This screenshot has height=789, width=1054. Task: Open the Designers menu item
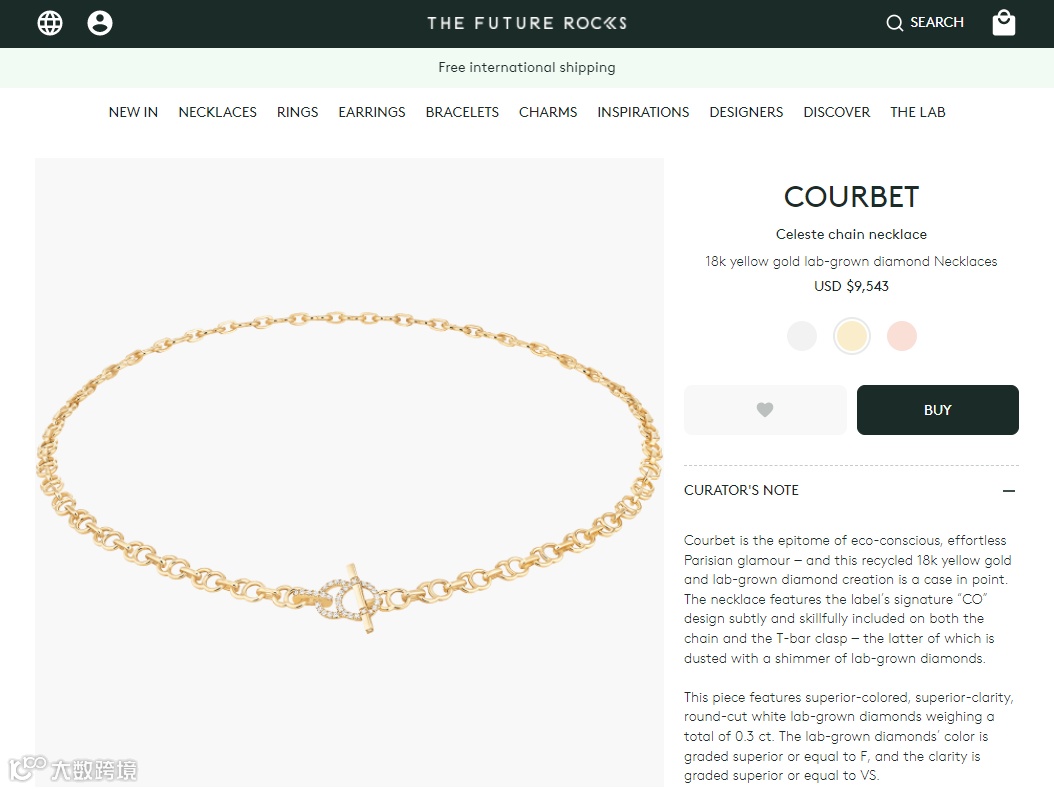[x=746, y=112]
